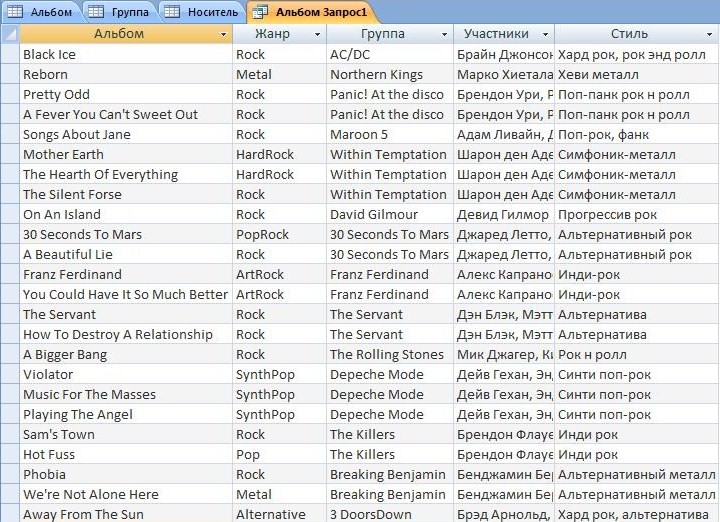Click the '3 DoorsDown' group cell

tap(390, 514)
